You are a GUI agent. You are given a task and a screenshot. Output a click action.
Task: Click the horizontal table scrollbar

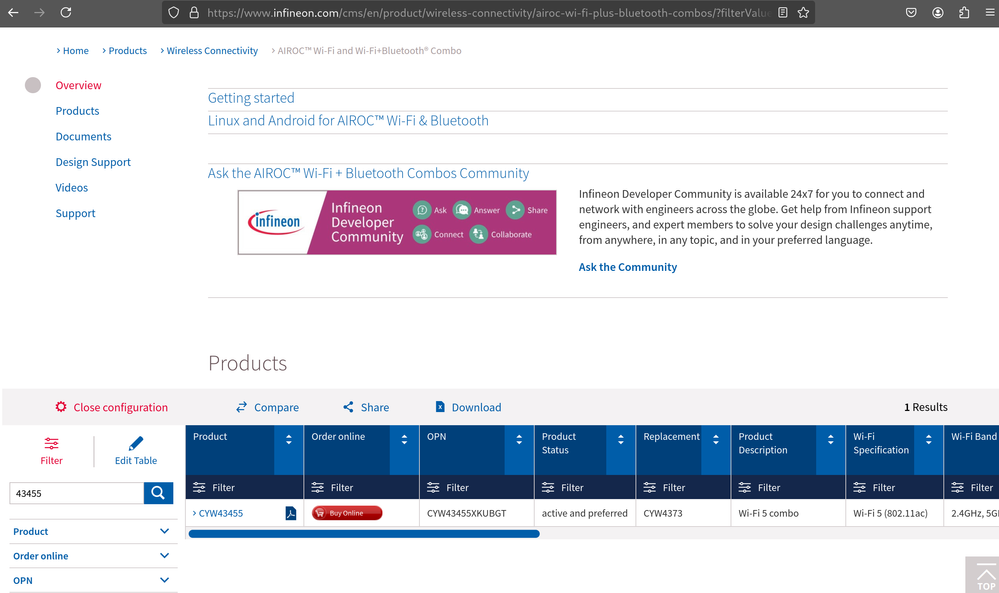tap(364, 534)
